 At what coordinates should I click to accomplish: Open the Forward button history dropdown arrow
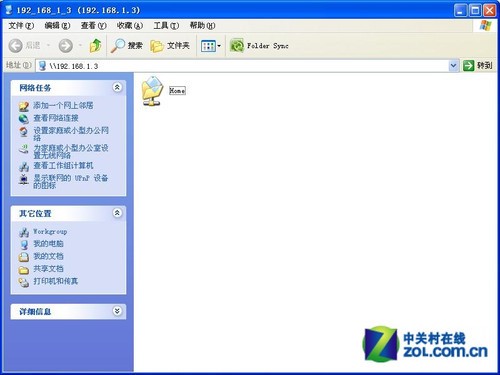(80, 45)
